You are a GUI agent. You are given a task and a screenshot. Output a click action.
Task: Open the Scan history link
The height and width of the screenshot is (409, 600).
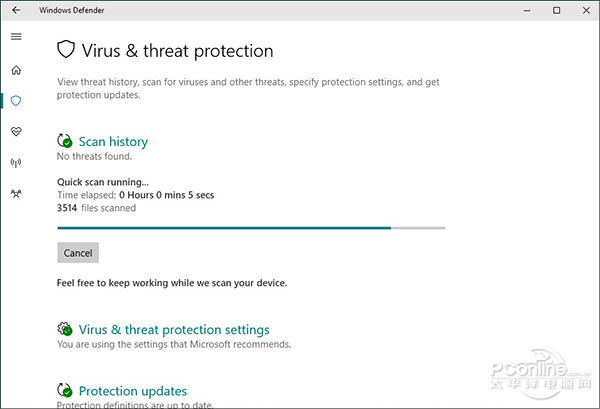point(113,142)
